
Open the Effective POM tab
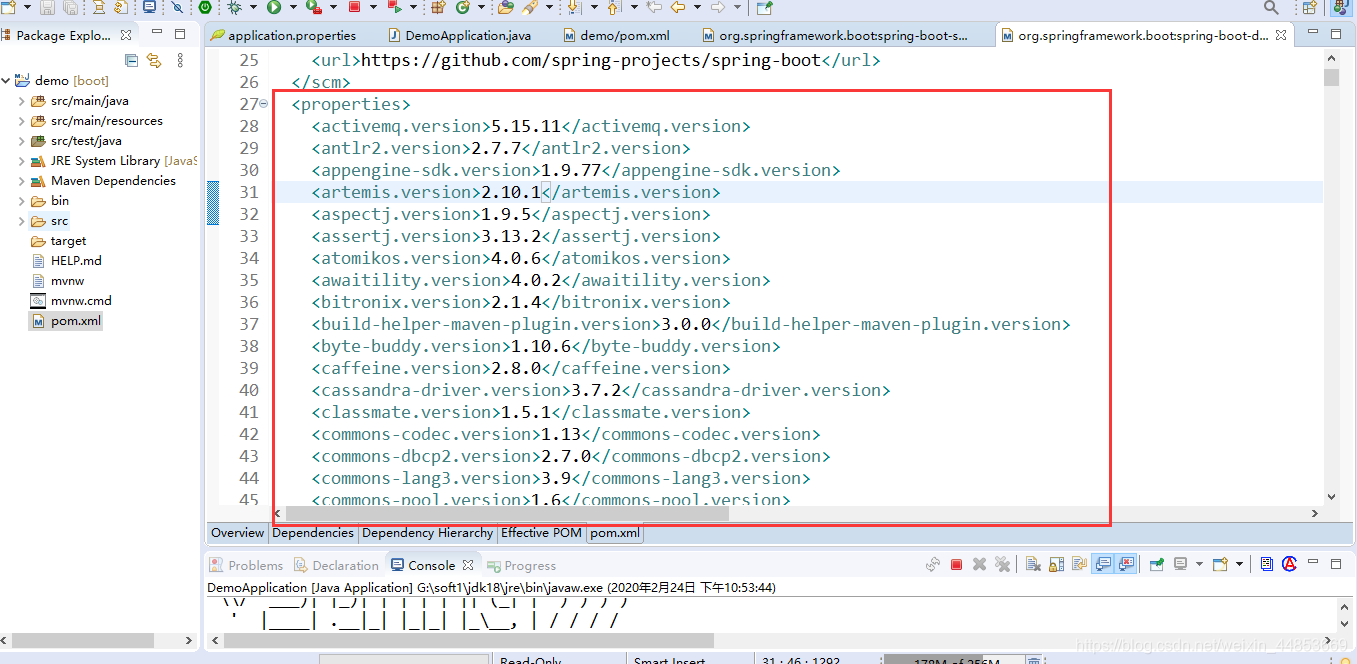pos(541,533)
